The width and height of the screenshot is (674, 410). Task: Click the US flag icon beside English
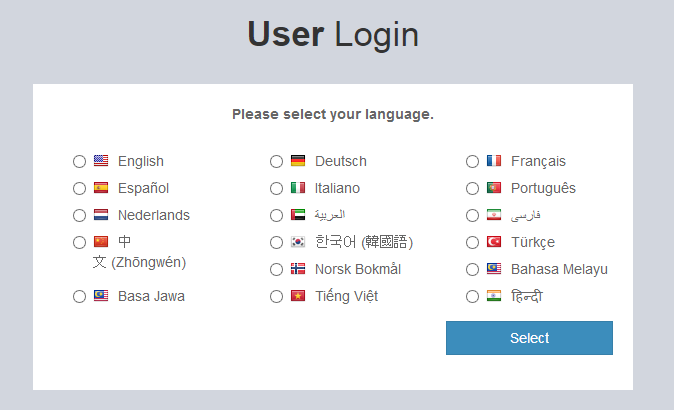(x=101, y=161)
